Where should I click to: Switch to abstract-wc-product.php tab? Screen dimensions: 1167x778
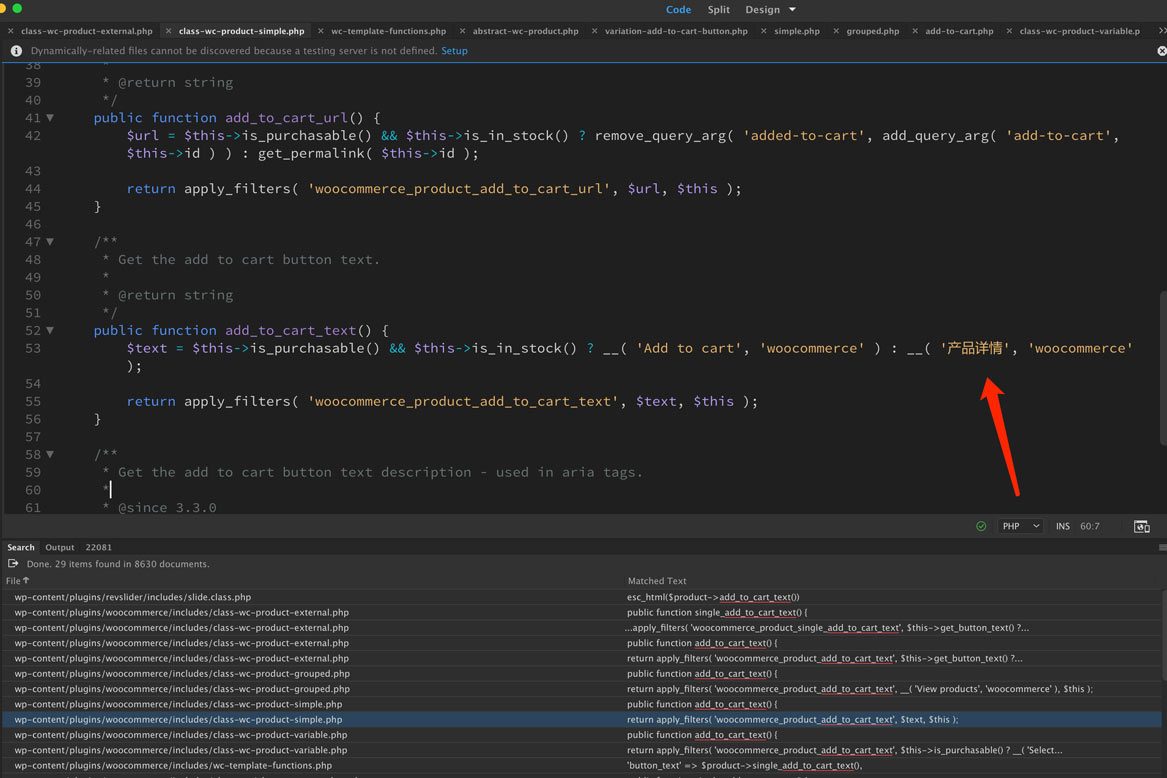(525, 31)
